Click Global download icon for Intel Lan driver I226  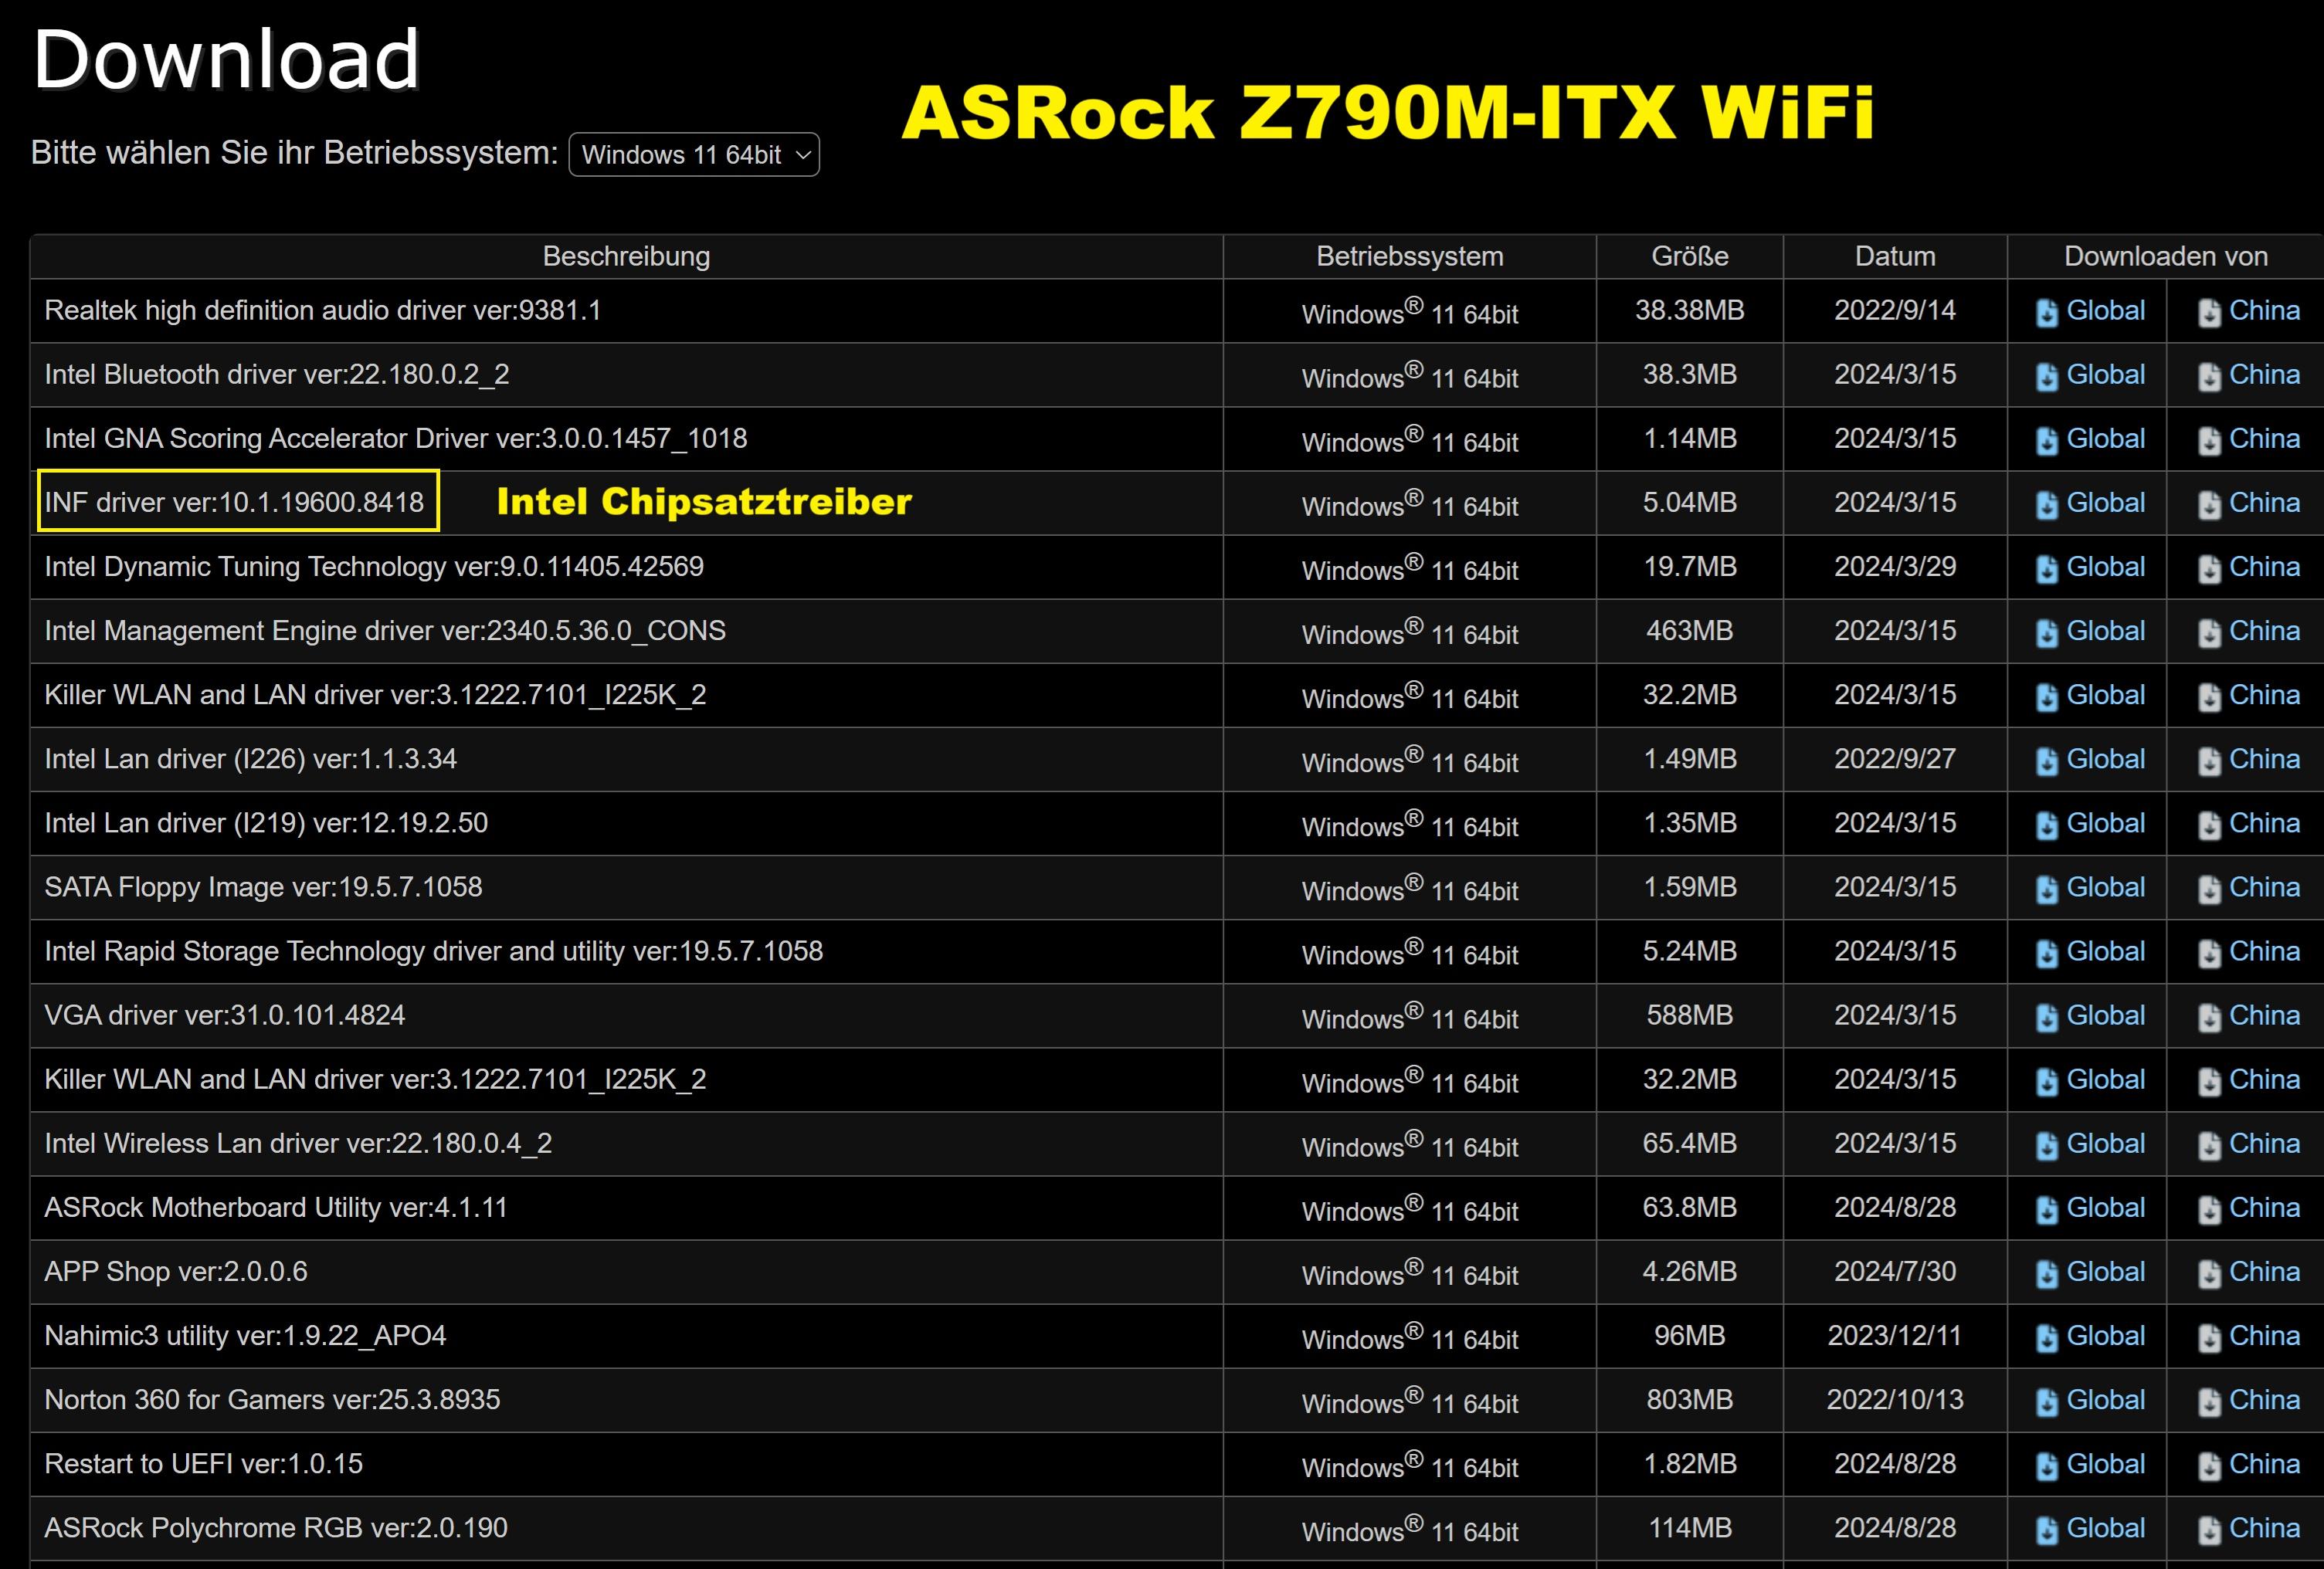click(2047, 761)
